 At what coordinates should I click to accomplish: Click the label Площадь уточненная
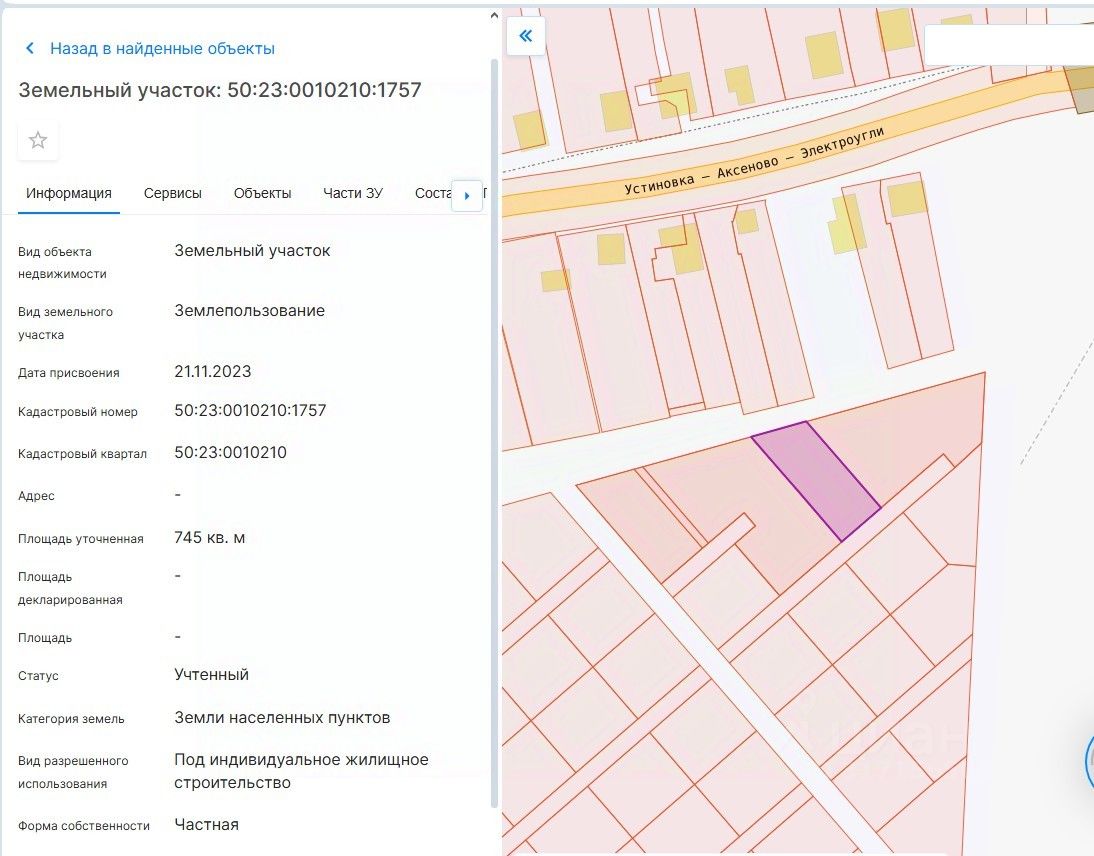[x=81, y=539]
